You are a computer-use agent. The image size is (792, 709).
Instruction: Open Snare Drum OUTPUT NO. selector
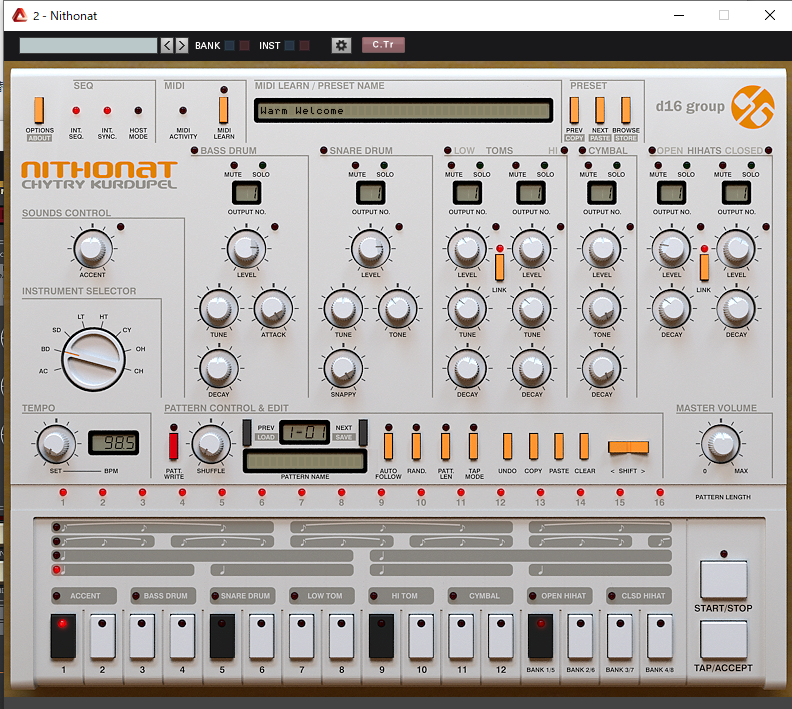(371, 193)
